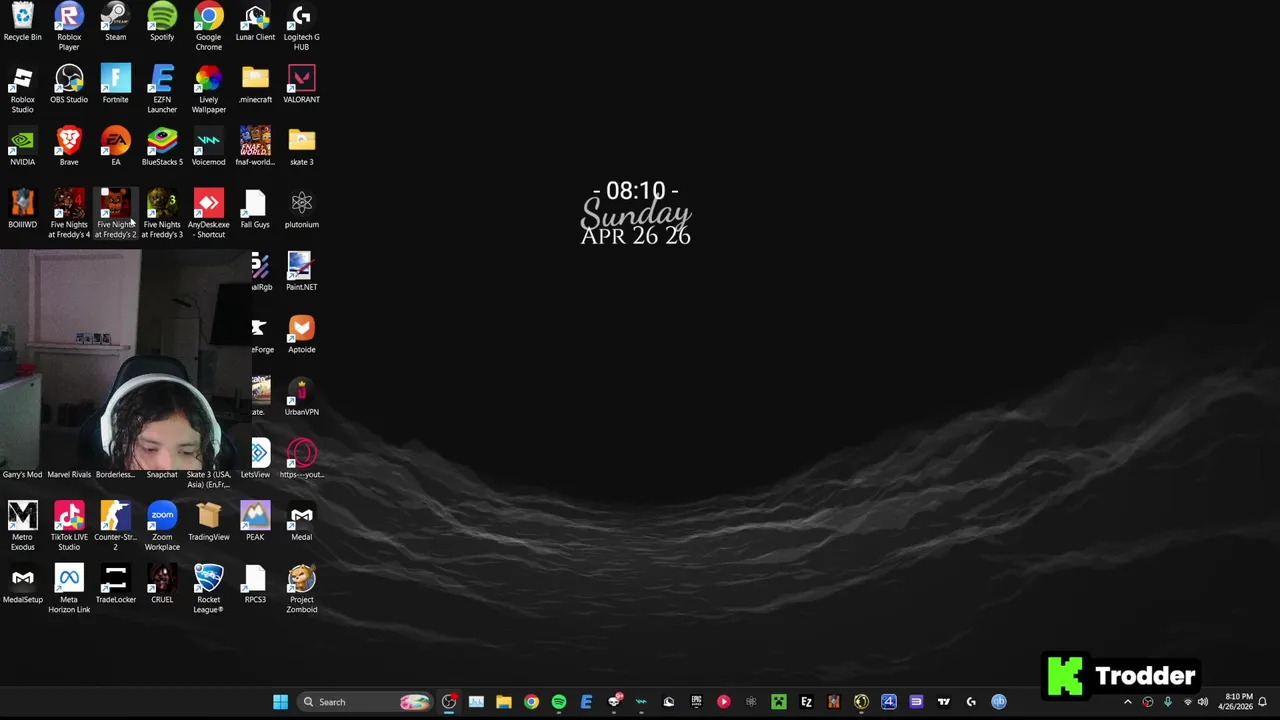Select the Google Chrome desktop icon
This screenshot has width=1280, height=720.
[209, 27]
